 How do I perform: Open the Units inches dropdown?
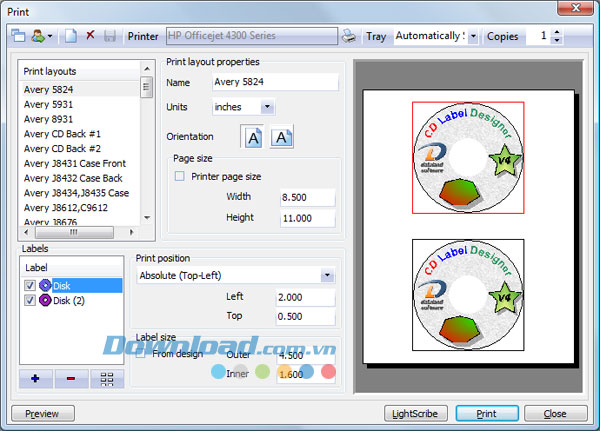coord(267,107)
